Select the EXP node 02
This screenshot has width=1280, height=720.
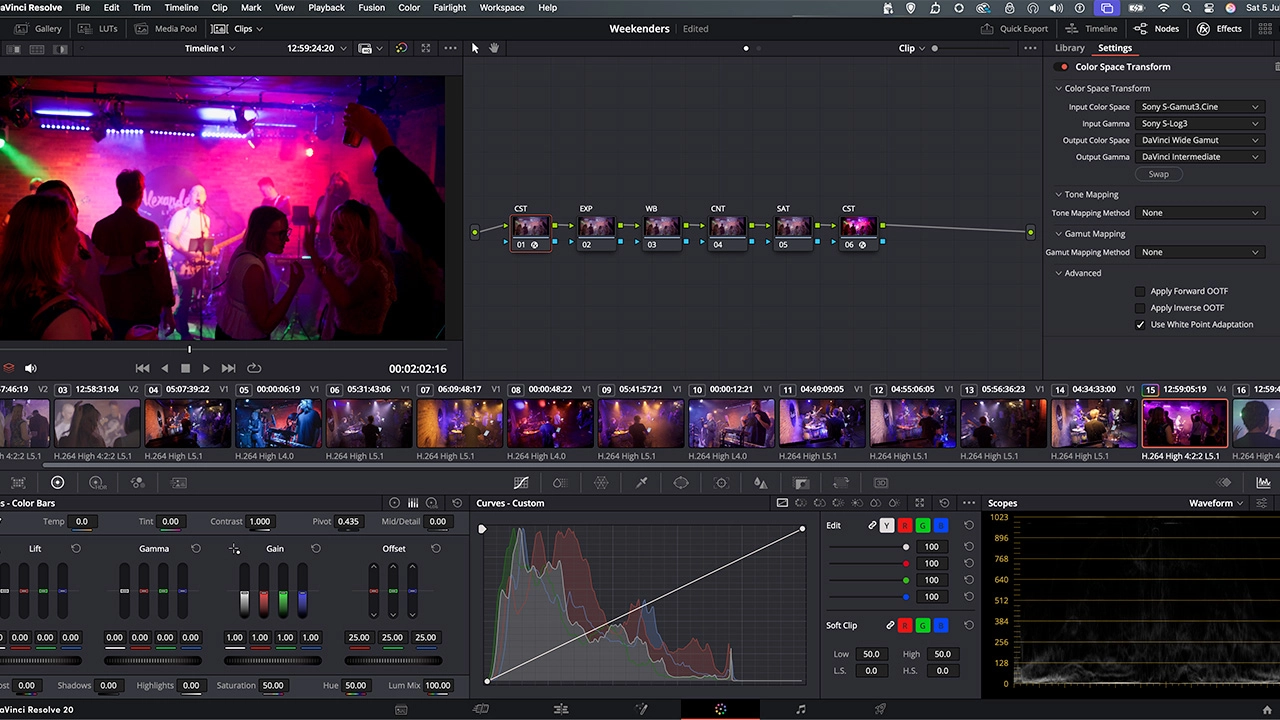pos(596,232)
